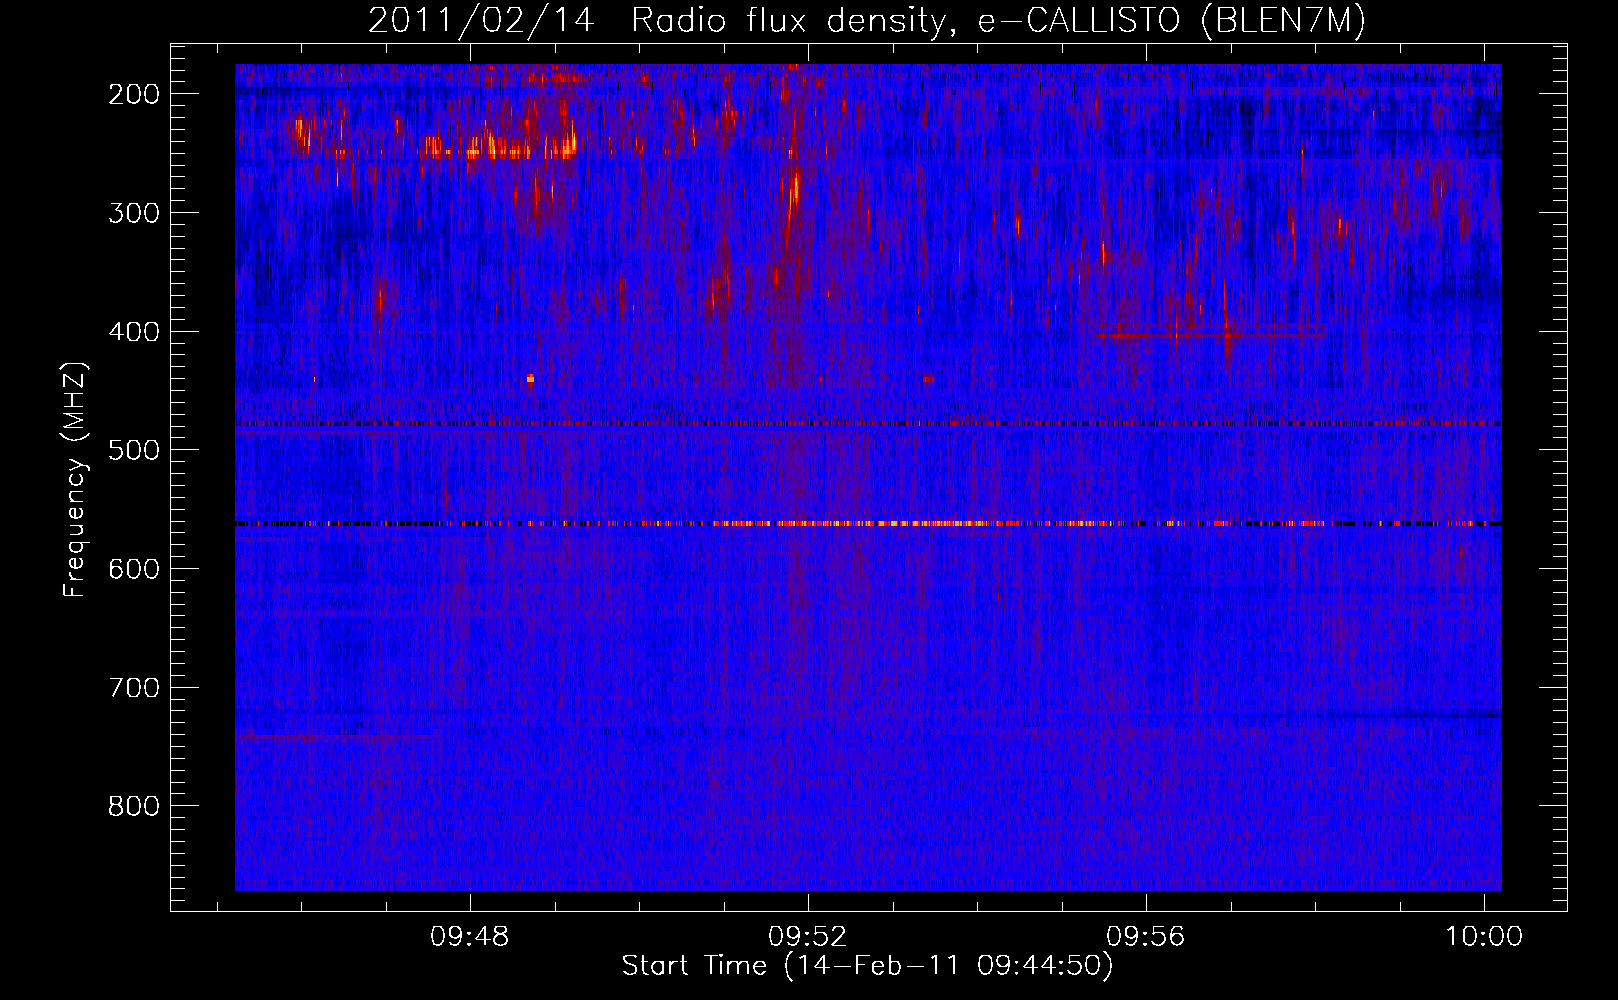The image size is (1618, 1000).
Task: Click the 09:56 time tick label
Action: (x=1145, y=937)
